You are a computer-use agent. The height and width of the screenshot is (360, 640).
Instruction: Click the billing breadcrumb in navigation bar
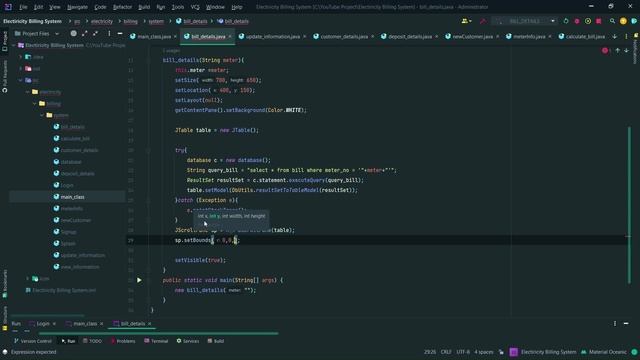coord(131,21)
